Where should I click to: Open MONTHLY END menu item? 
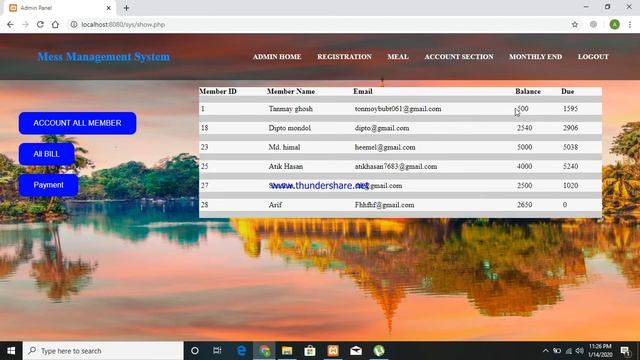[x=536, y=57]
